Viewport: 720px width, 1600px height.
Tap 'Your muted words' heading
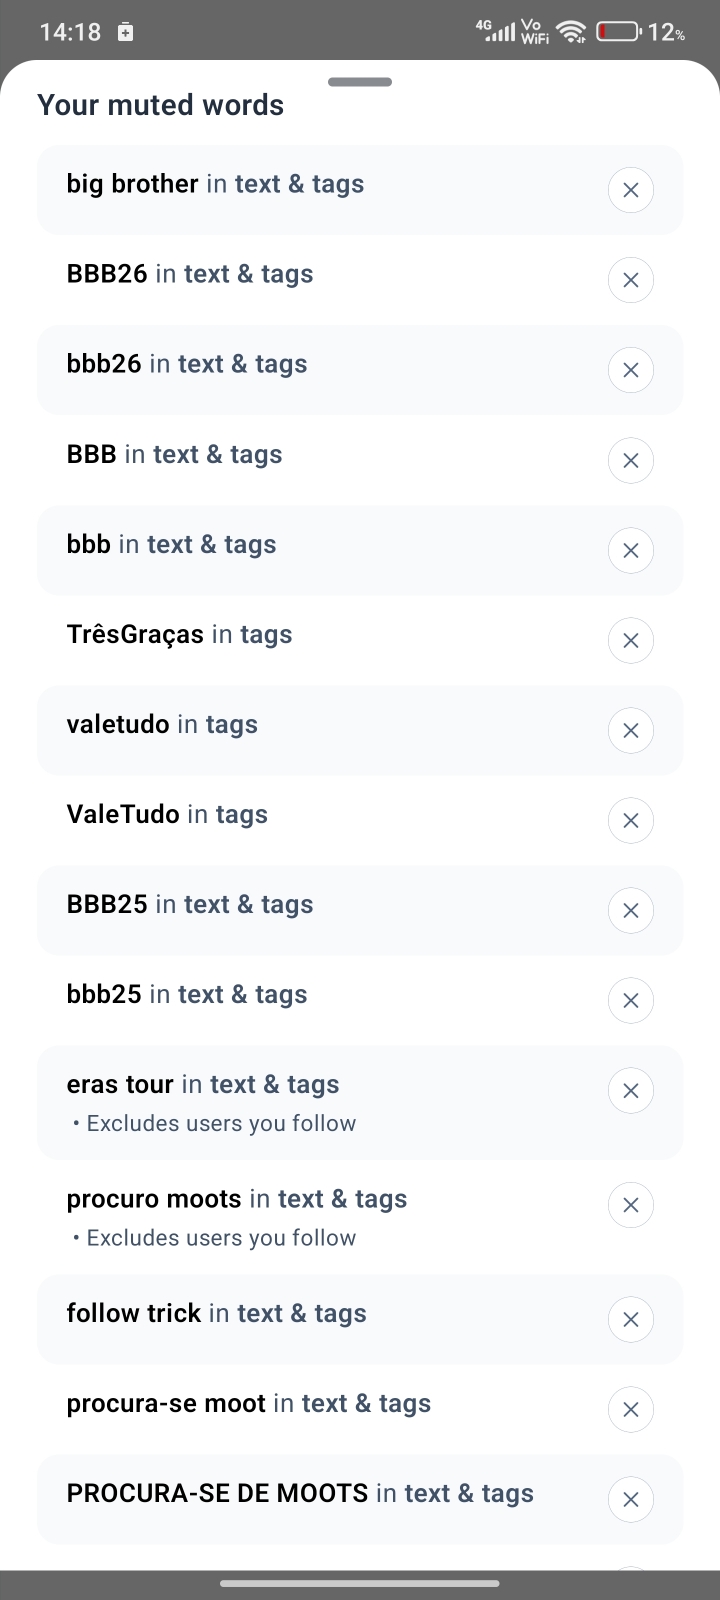point(160,105)
